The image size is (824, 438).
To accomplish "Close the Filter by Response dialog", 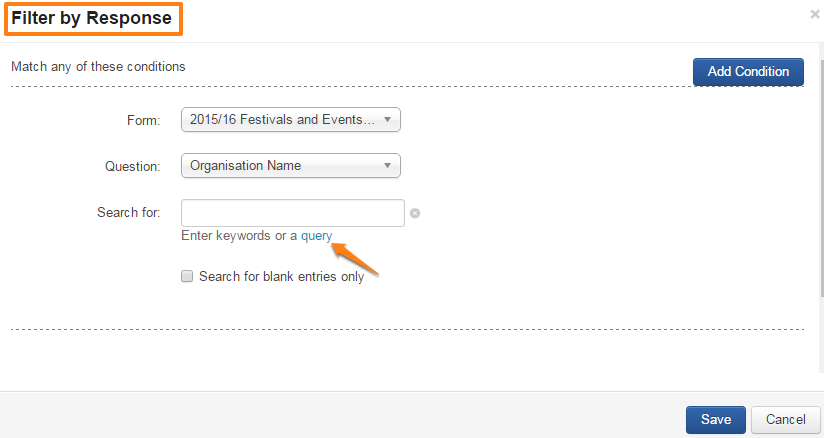I will click(815, 15).
